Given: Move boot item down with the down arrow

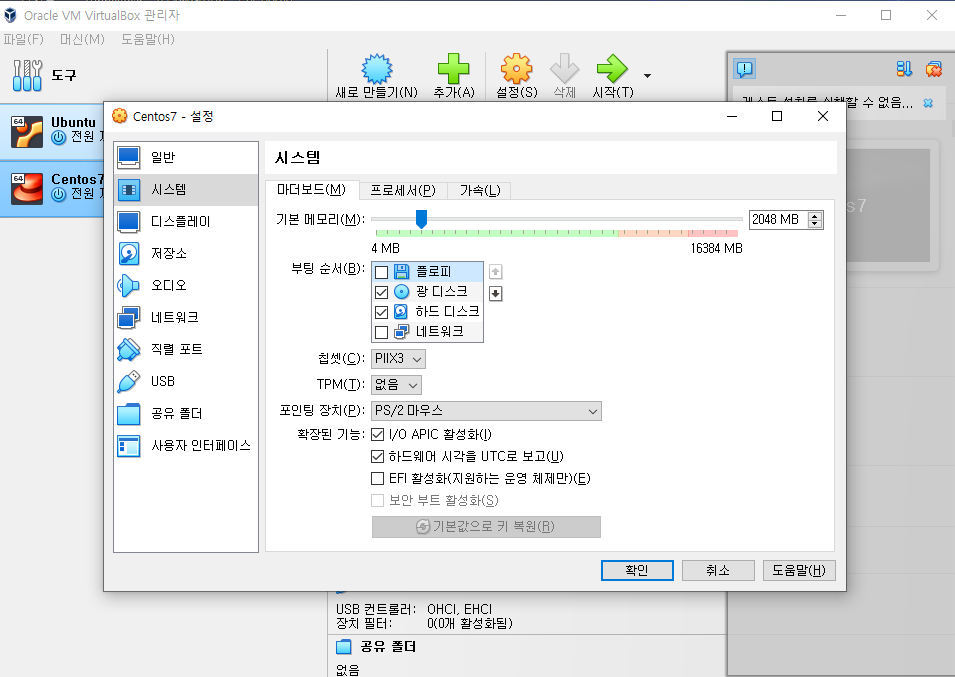Looking at the screenshot, I should (496, 294).
